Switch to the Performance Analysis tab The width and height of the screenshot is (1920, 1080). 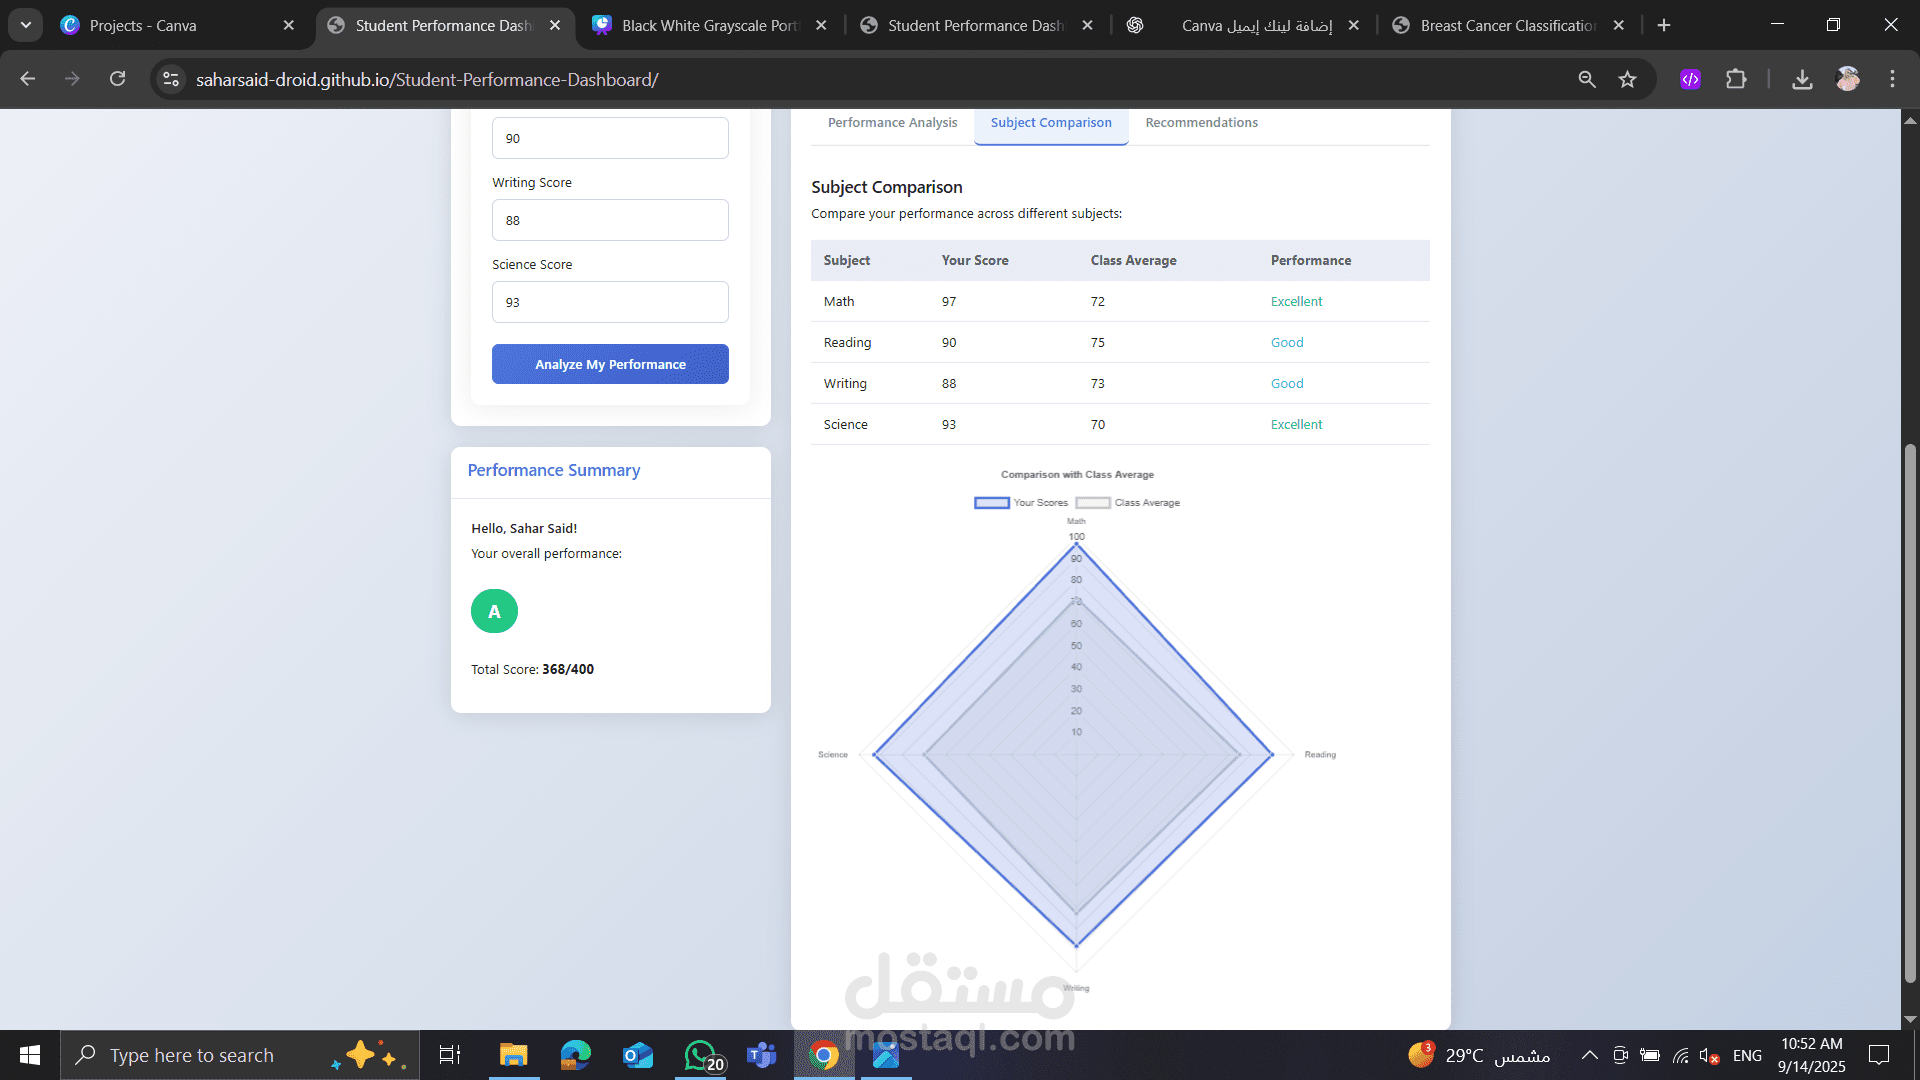pos(892,123)
